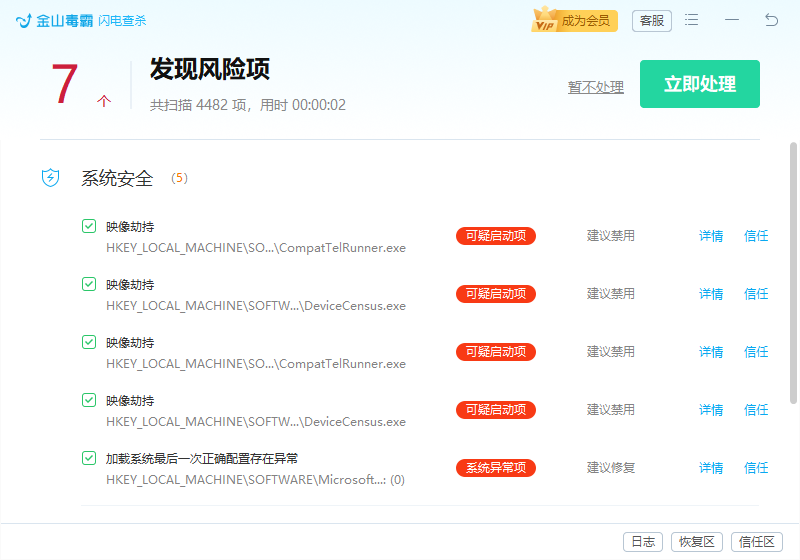The height and width of the screenshot is (560, 800).
Task: Open 详情 for the 系统异常项 row
Action: [x=711, y=468]
